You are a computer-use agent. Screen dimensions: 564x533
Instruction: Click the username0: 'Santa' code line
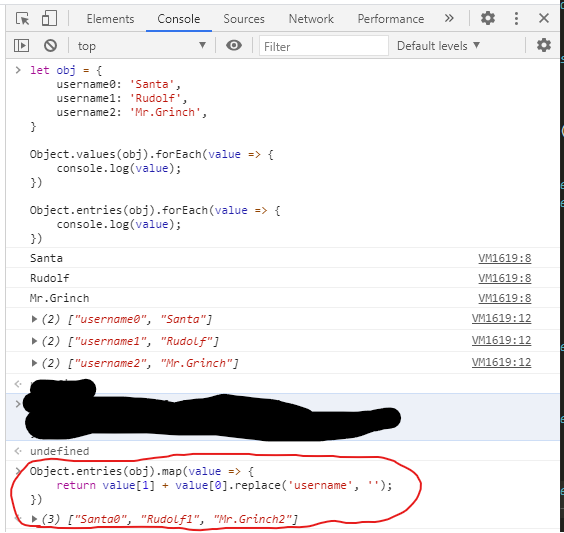(x=119, y=85)
